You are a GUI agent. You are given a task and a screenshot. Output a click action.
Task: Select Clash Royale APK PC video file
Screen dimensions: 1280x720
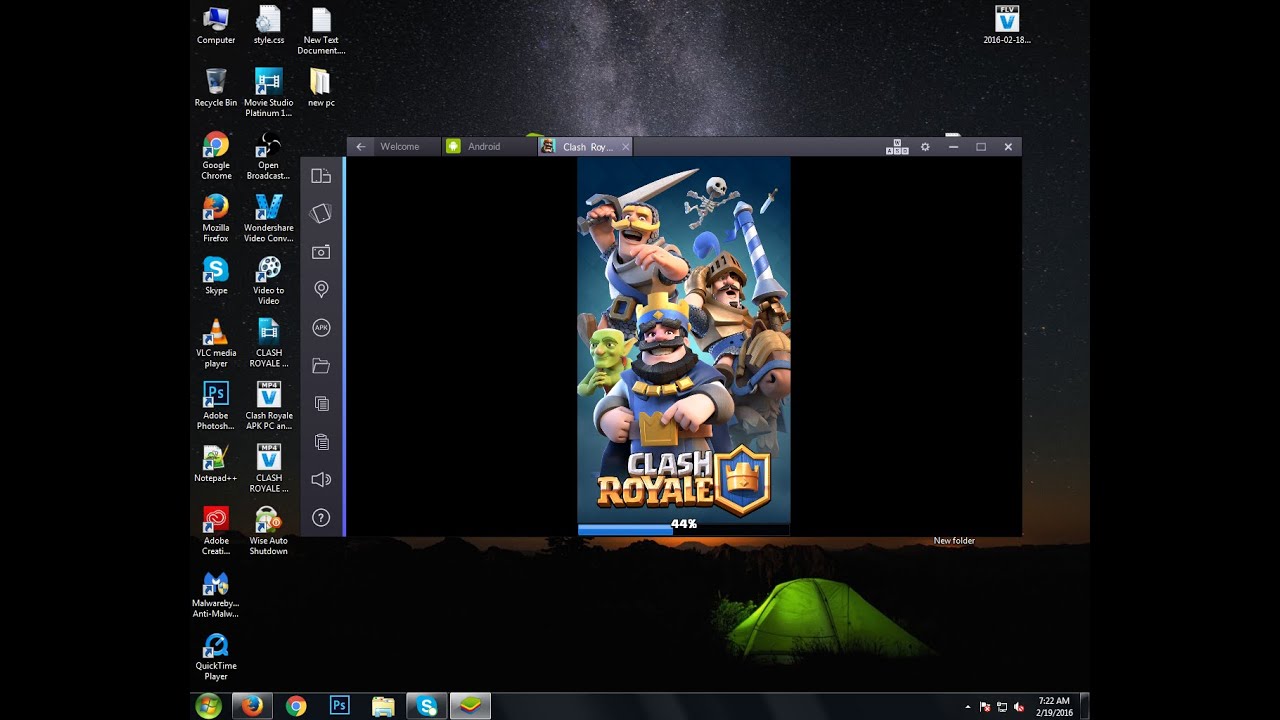[x=269, y=406]
